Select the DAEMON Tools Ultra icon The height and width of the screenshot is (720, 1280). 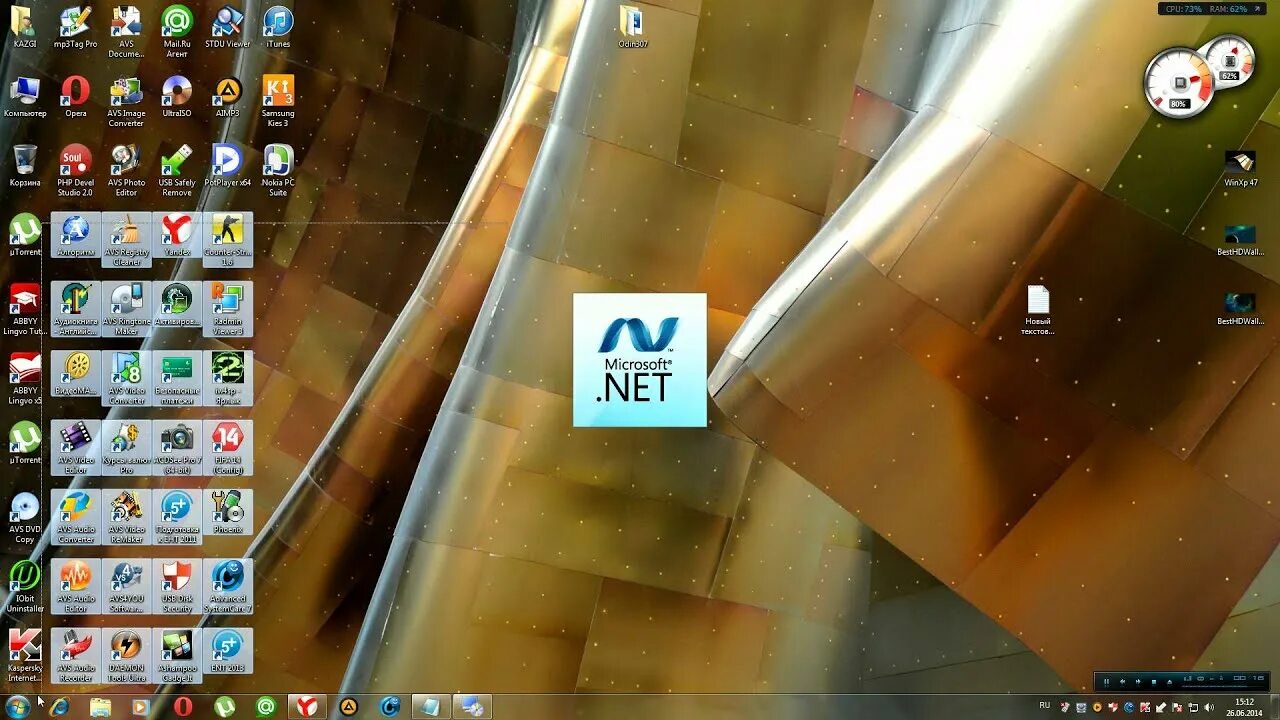tap(126, 656)
